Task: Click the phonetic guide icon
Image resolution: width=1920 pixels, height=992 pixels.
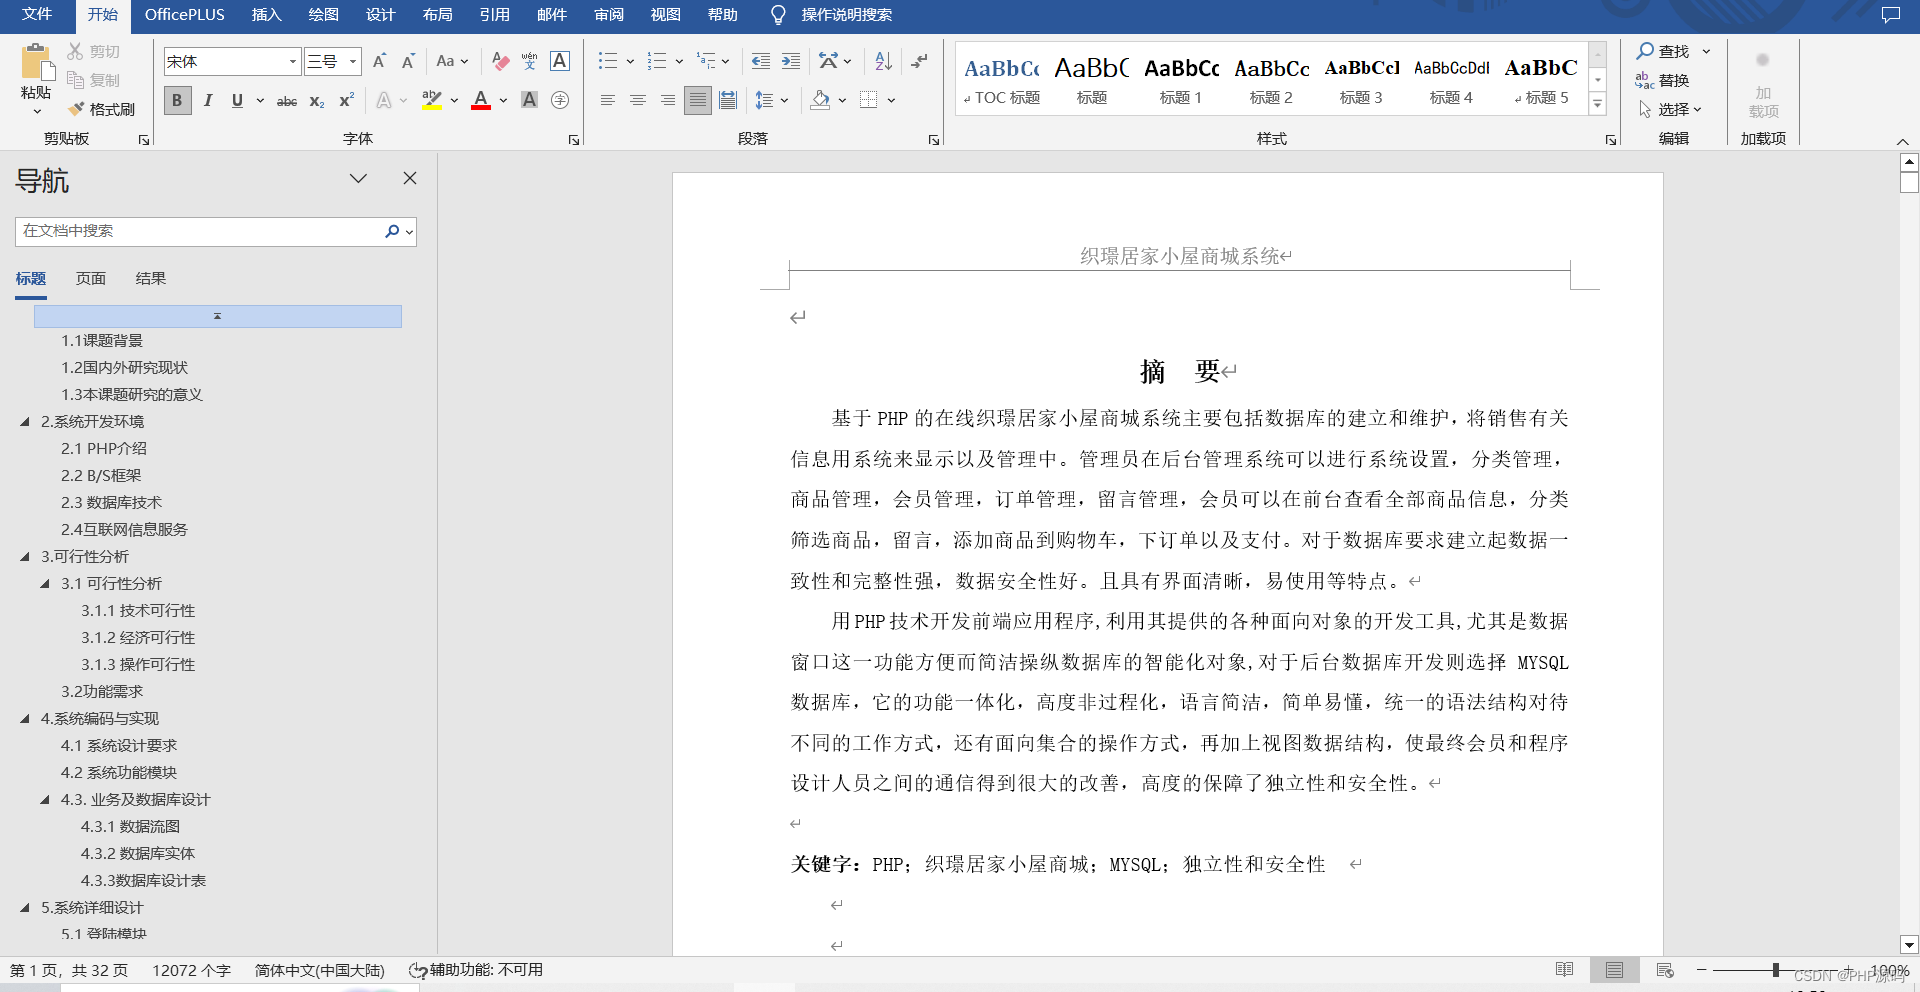Action: pos(530,61)
